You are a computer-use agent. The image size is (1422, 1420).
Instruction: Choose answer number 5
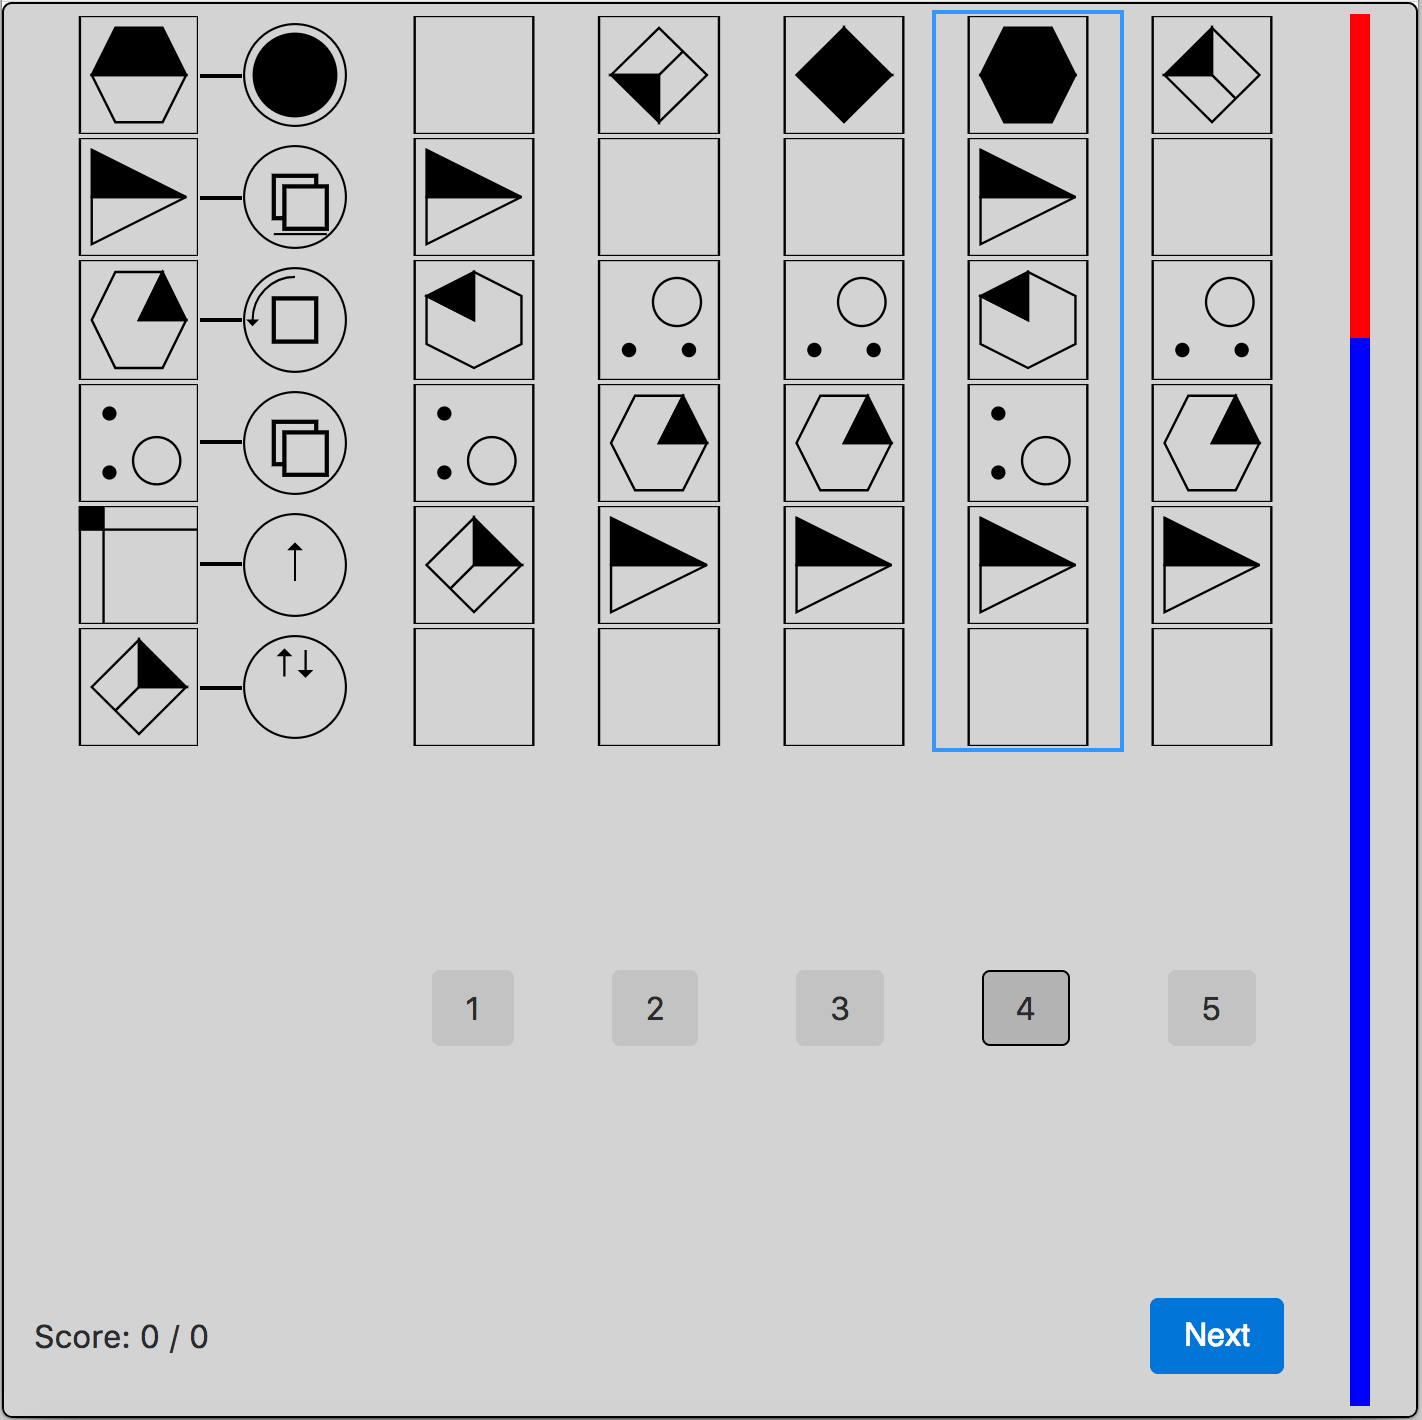(x=1211, y=1008)
